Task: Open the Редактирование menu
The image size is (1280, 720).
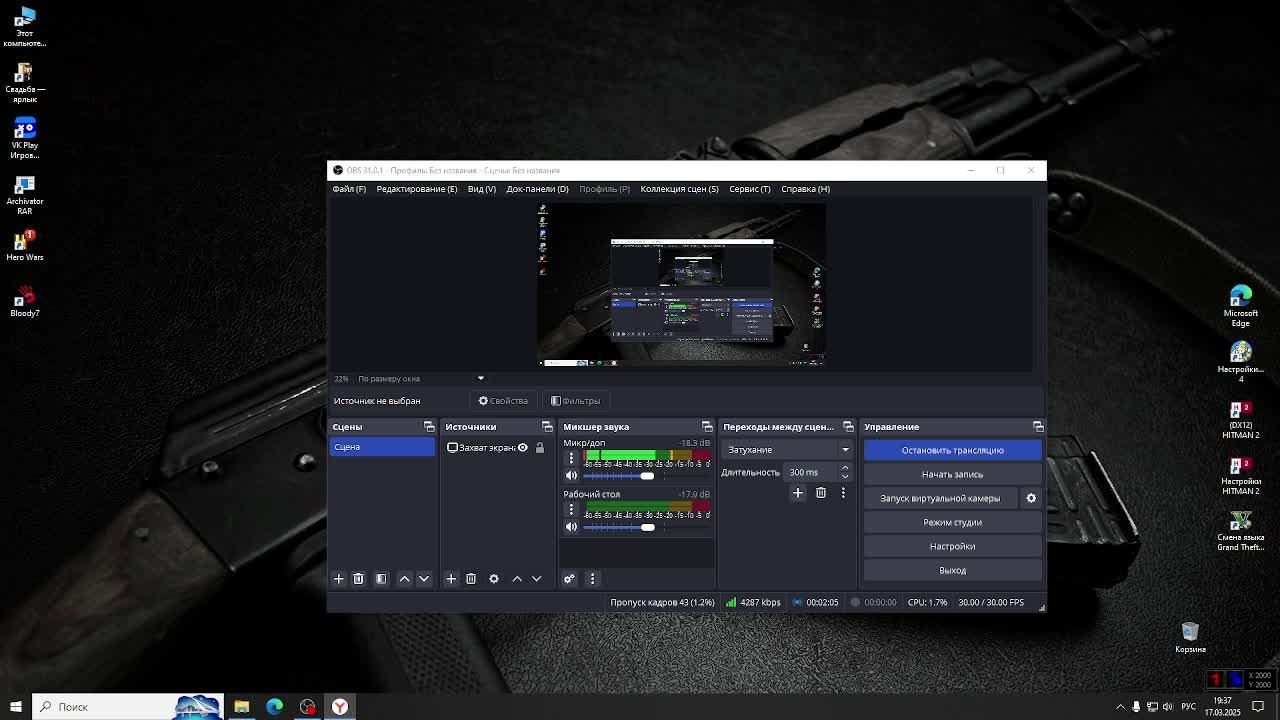Action: [x=417, y=188]
